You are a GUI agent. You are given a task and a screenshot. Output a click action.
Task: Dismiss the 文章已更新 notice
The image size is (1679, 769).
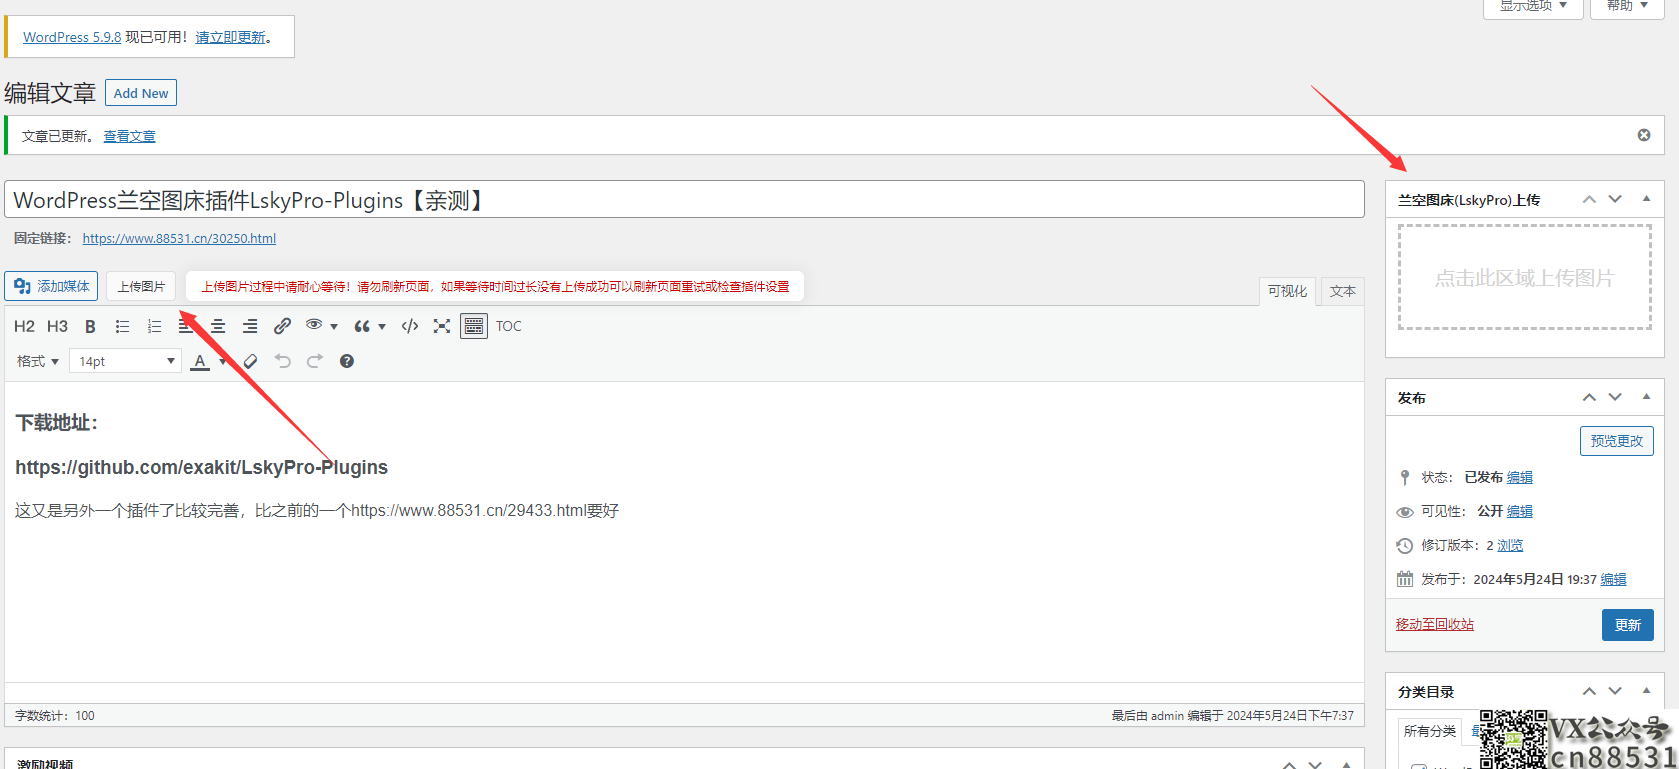pos(1644,135)
